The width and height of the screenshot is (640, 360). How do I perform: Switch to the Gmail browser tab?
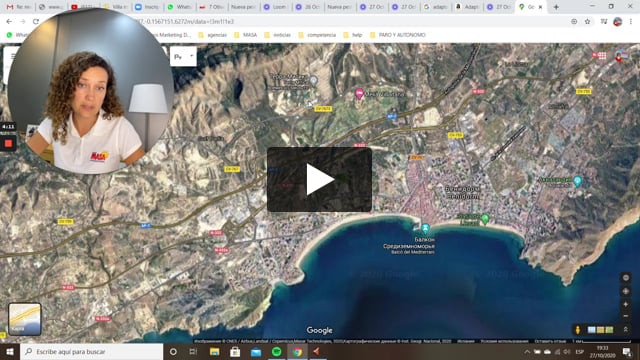tap(18, 7)
